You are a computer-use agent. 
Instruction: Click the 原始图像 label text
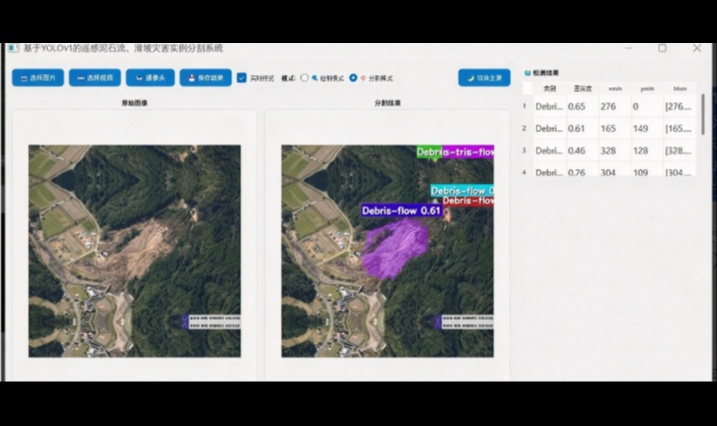pyautogui.click(x=134, y=103)
